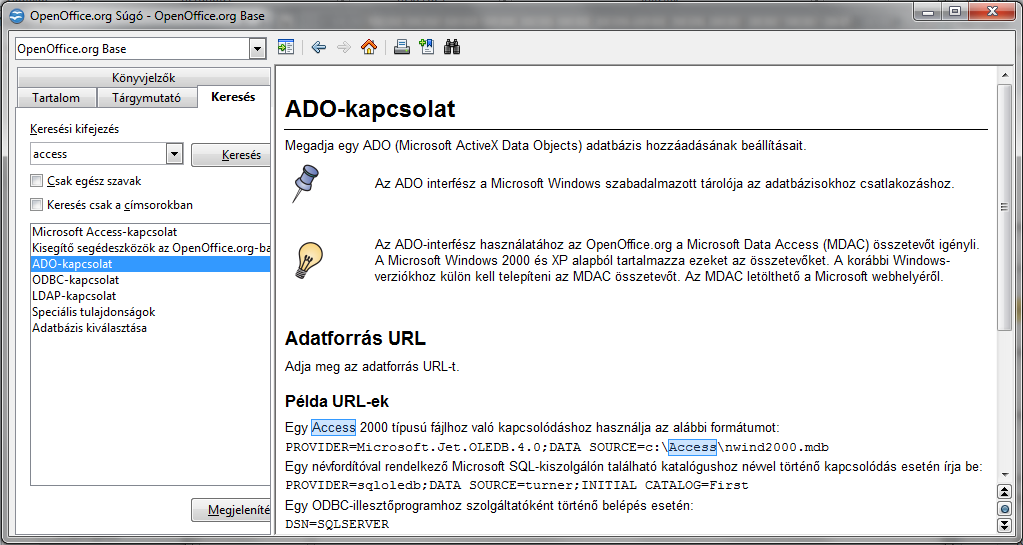
Task: Click the round navigation button in scrollbar
Action: (1005, 508)
